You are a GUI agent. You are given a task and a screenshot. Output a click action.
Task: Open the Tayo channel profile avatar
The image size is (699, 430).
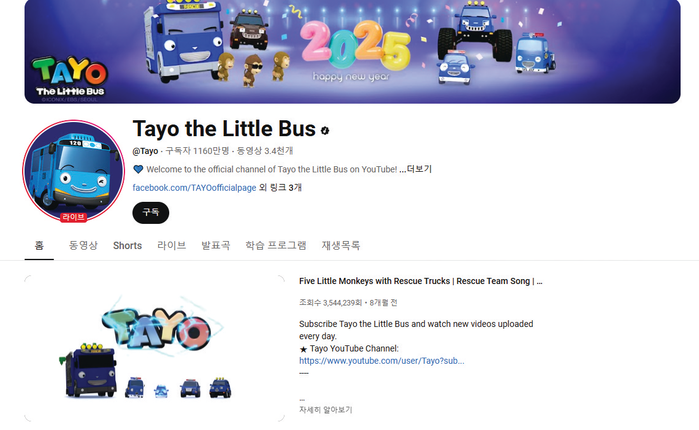pyautogui.click(x=74, y=171)
